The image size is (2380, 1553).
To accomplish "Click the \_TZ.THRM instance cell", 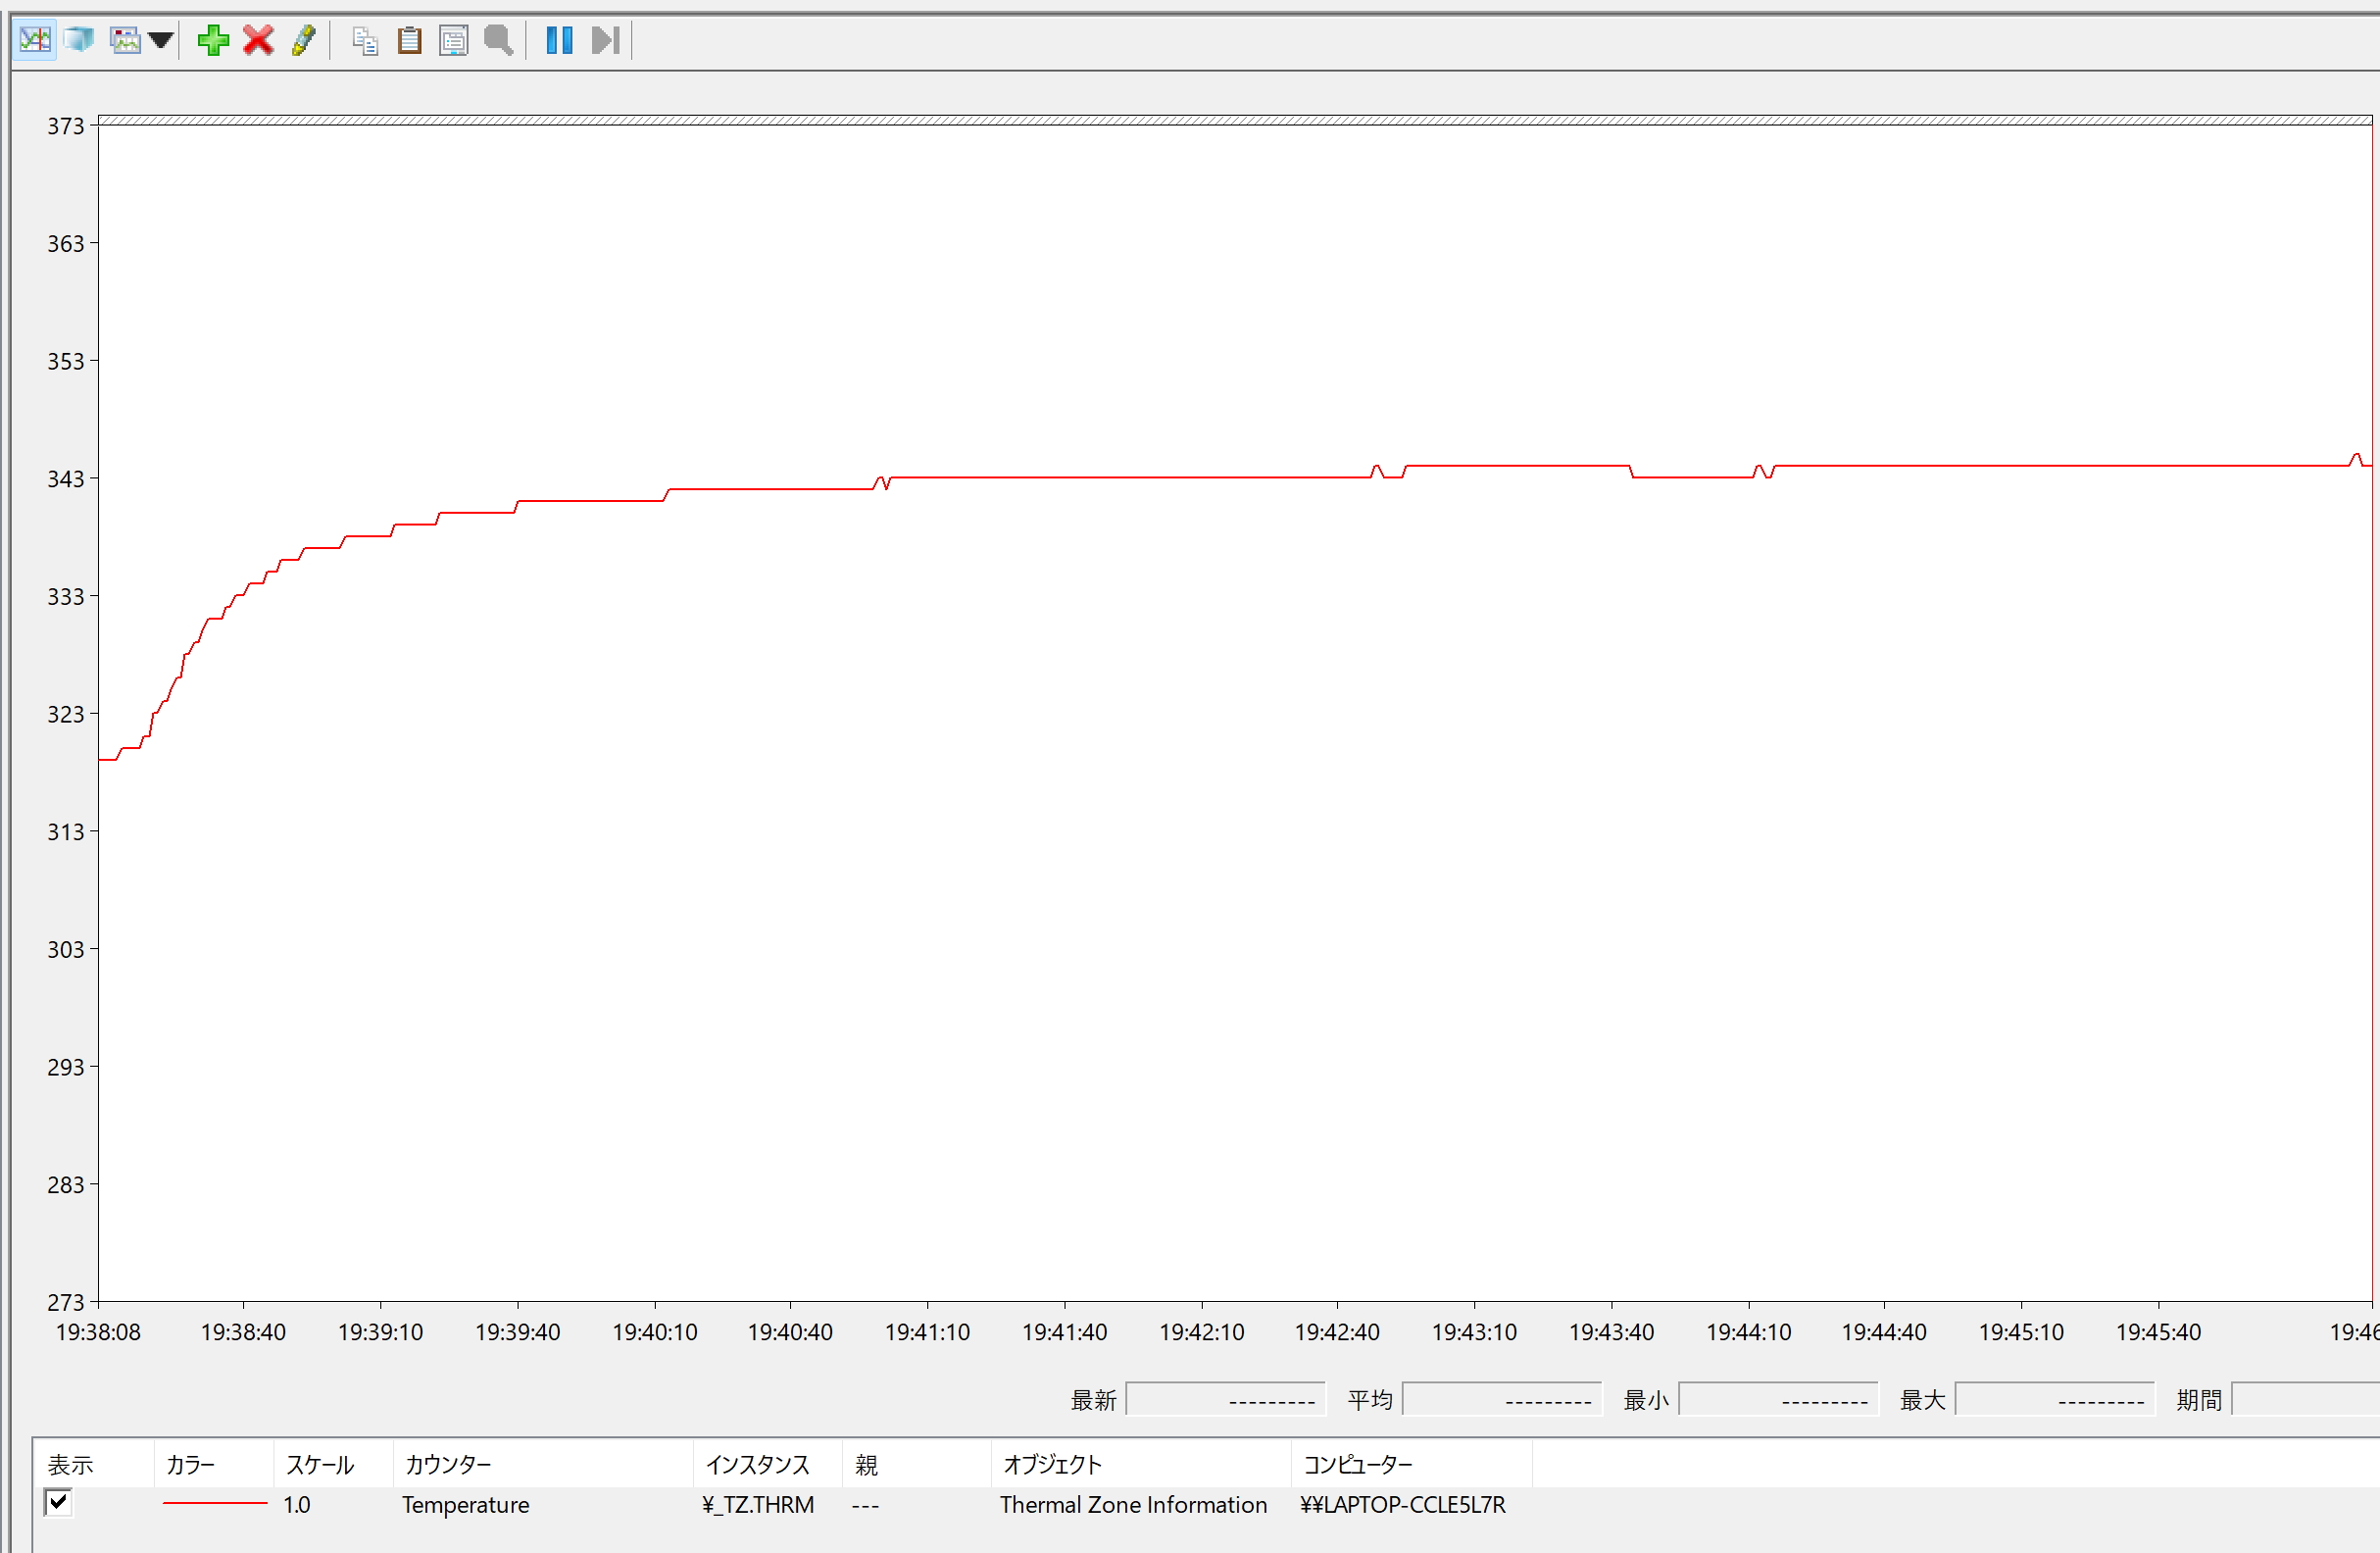I will pyautogui.click(x=758, y=1504).
